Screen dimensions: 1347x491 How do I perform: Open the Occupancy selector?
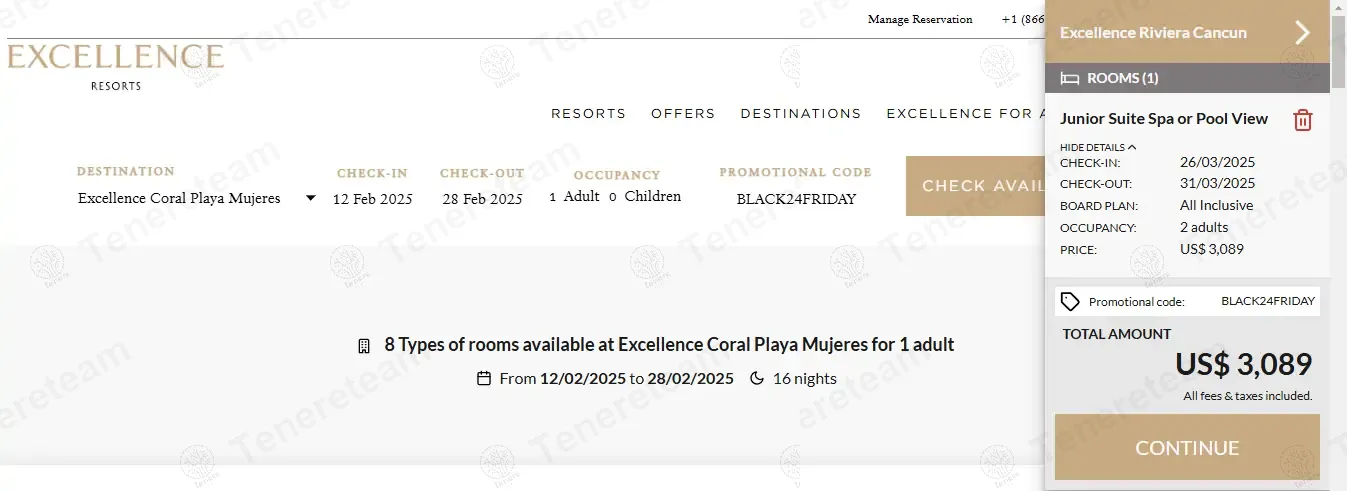615,197
